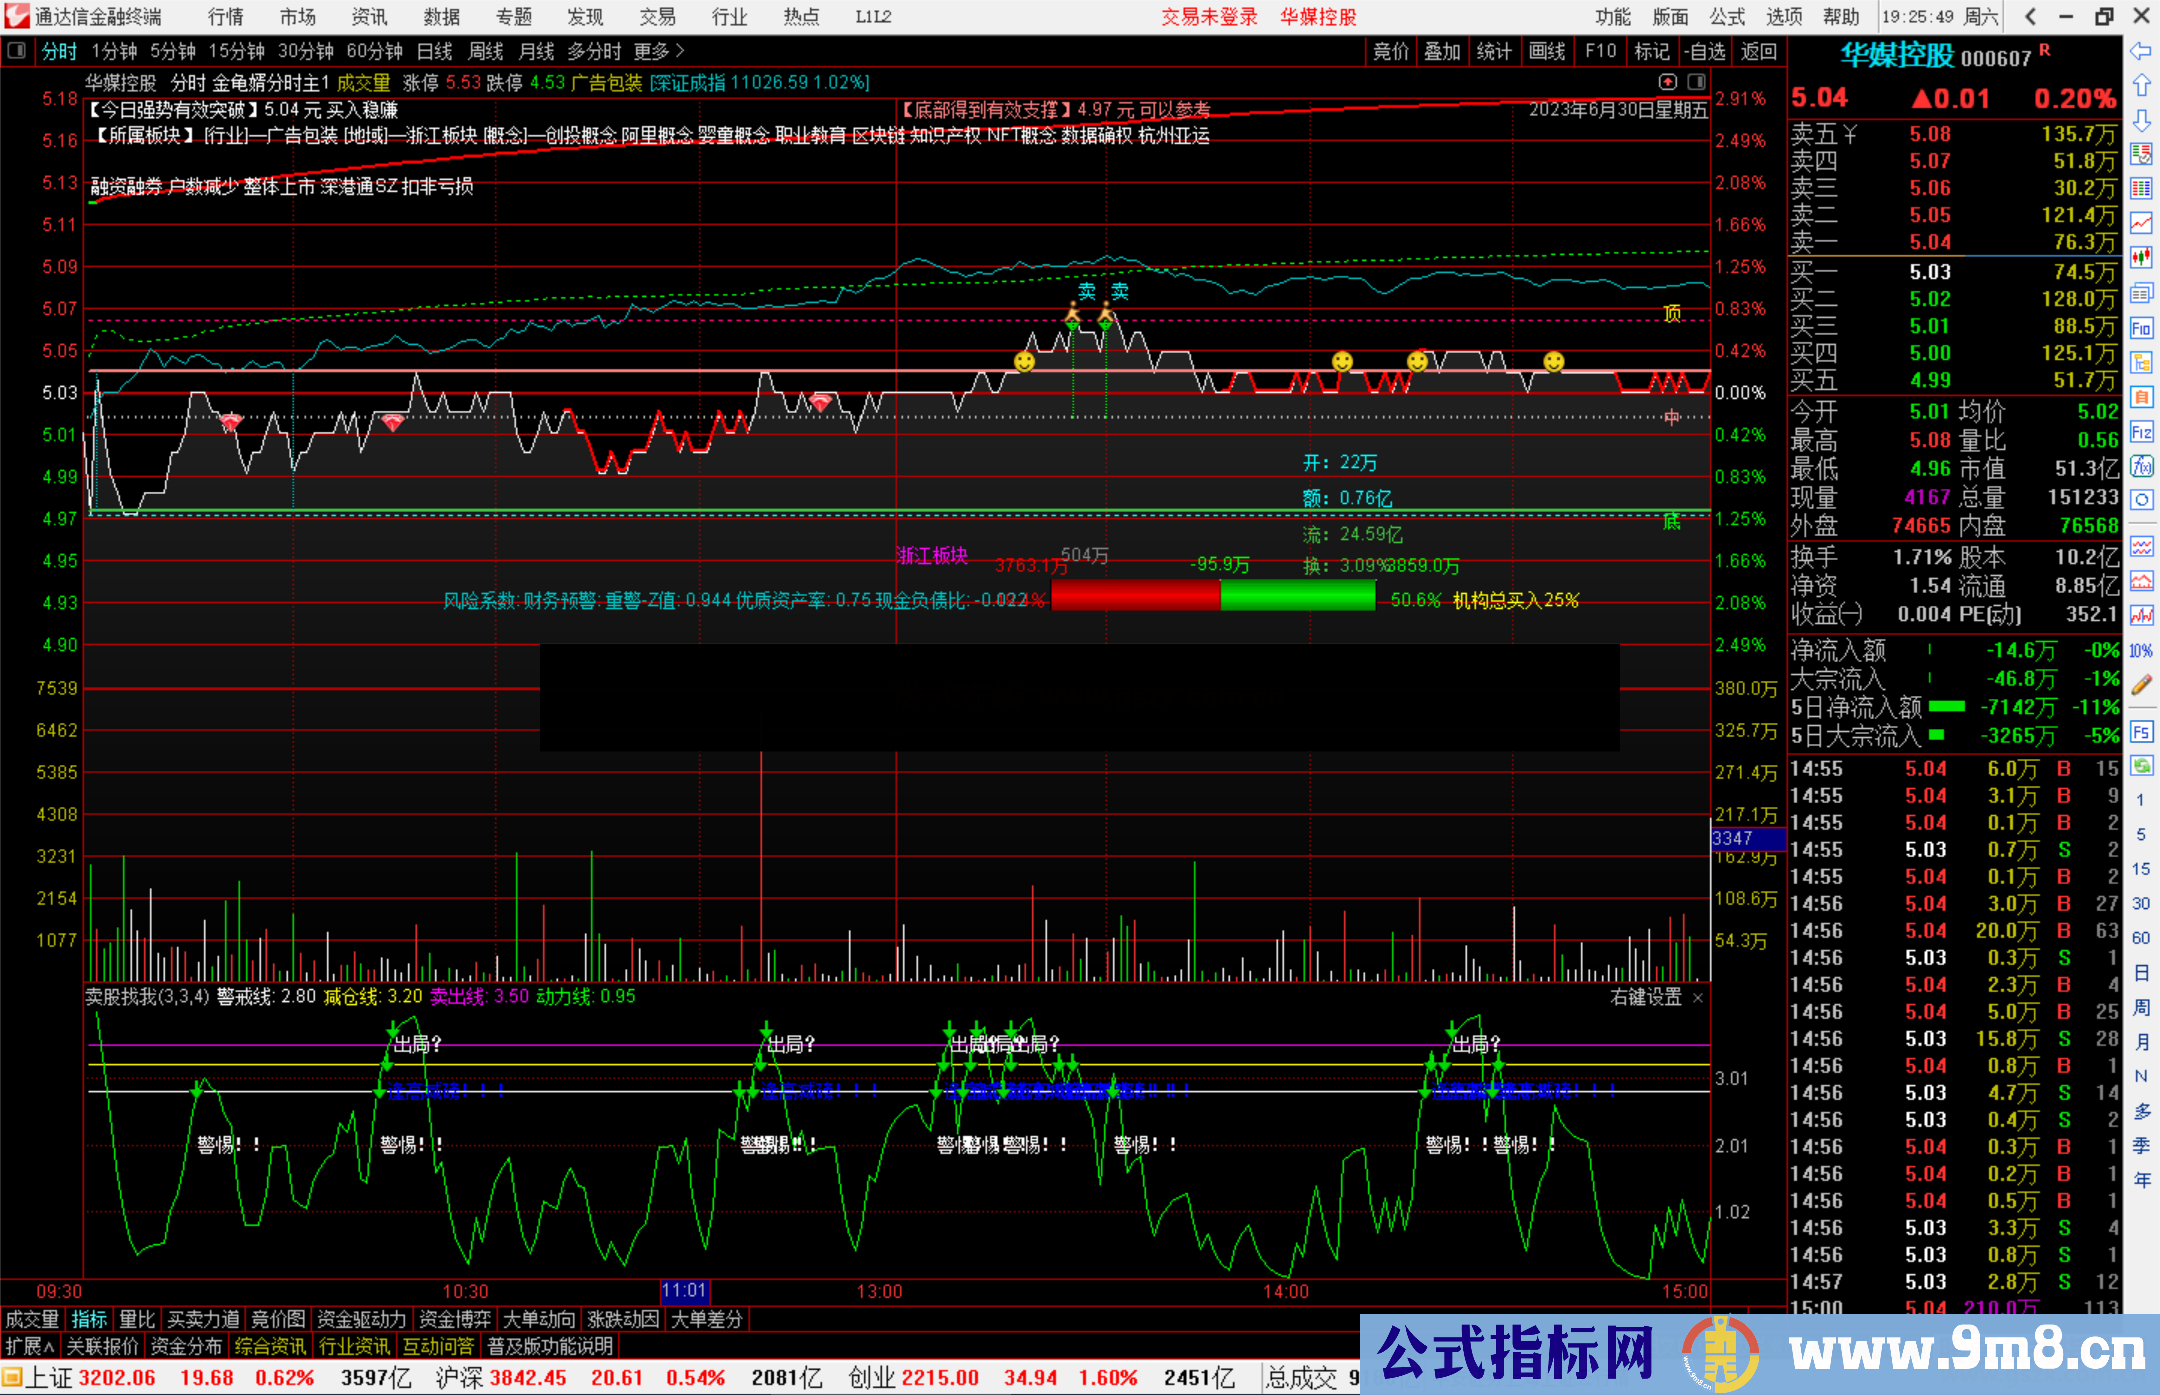
Task: Click 交易未登录 login link
Action: (x=1209, y=17)
